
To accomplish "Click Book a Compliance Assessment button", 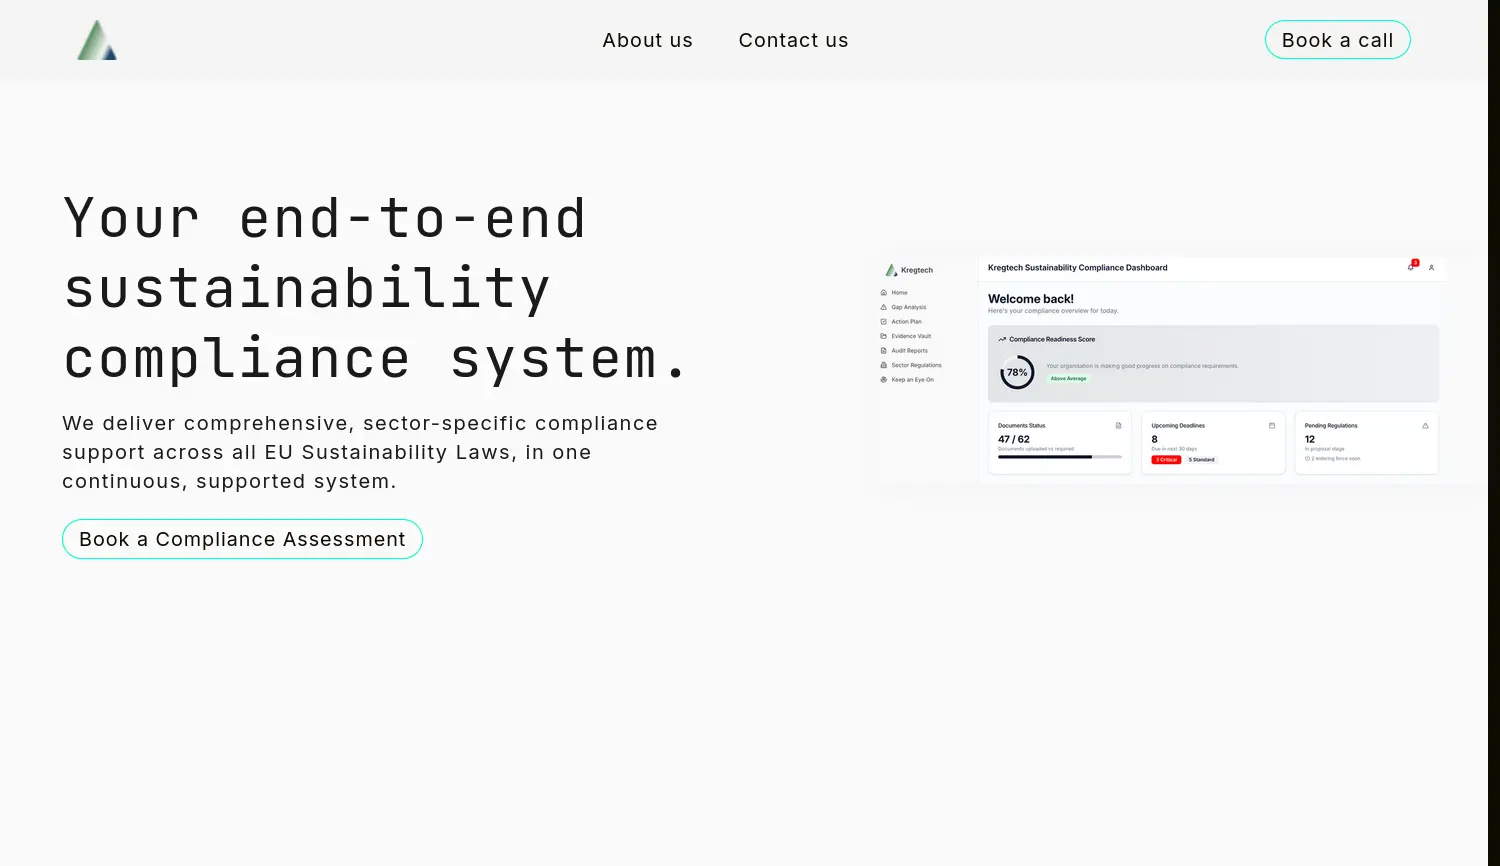I will tap(242, 539).
